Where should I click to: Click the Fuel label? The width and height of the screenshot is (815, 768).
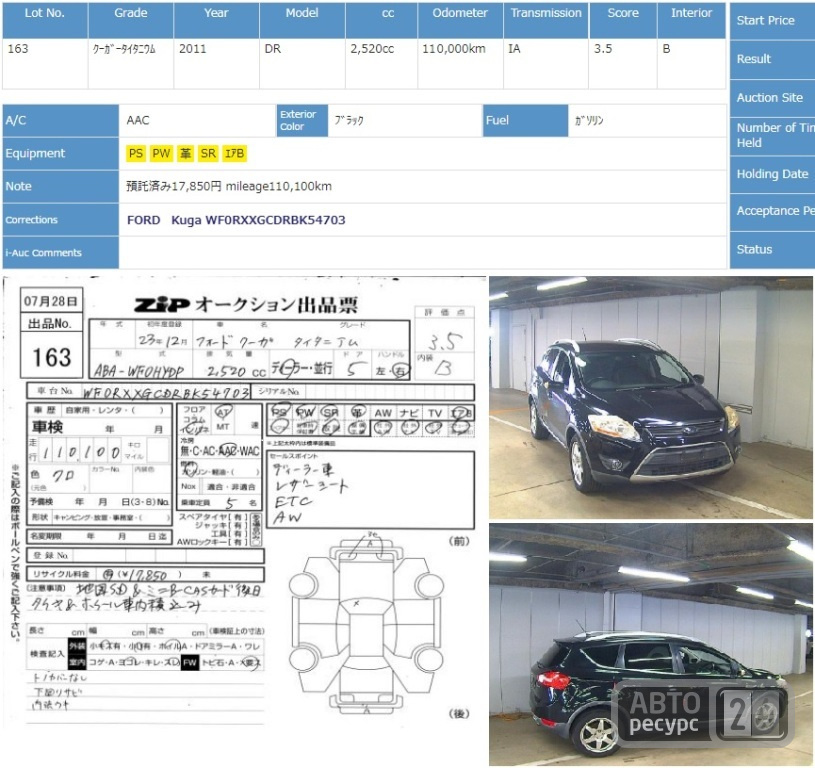coord(525,121)
